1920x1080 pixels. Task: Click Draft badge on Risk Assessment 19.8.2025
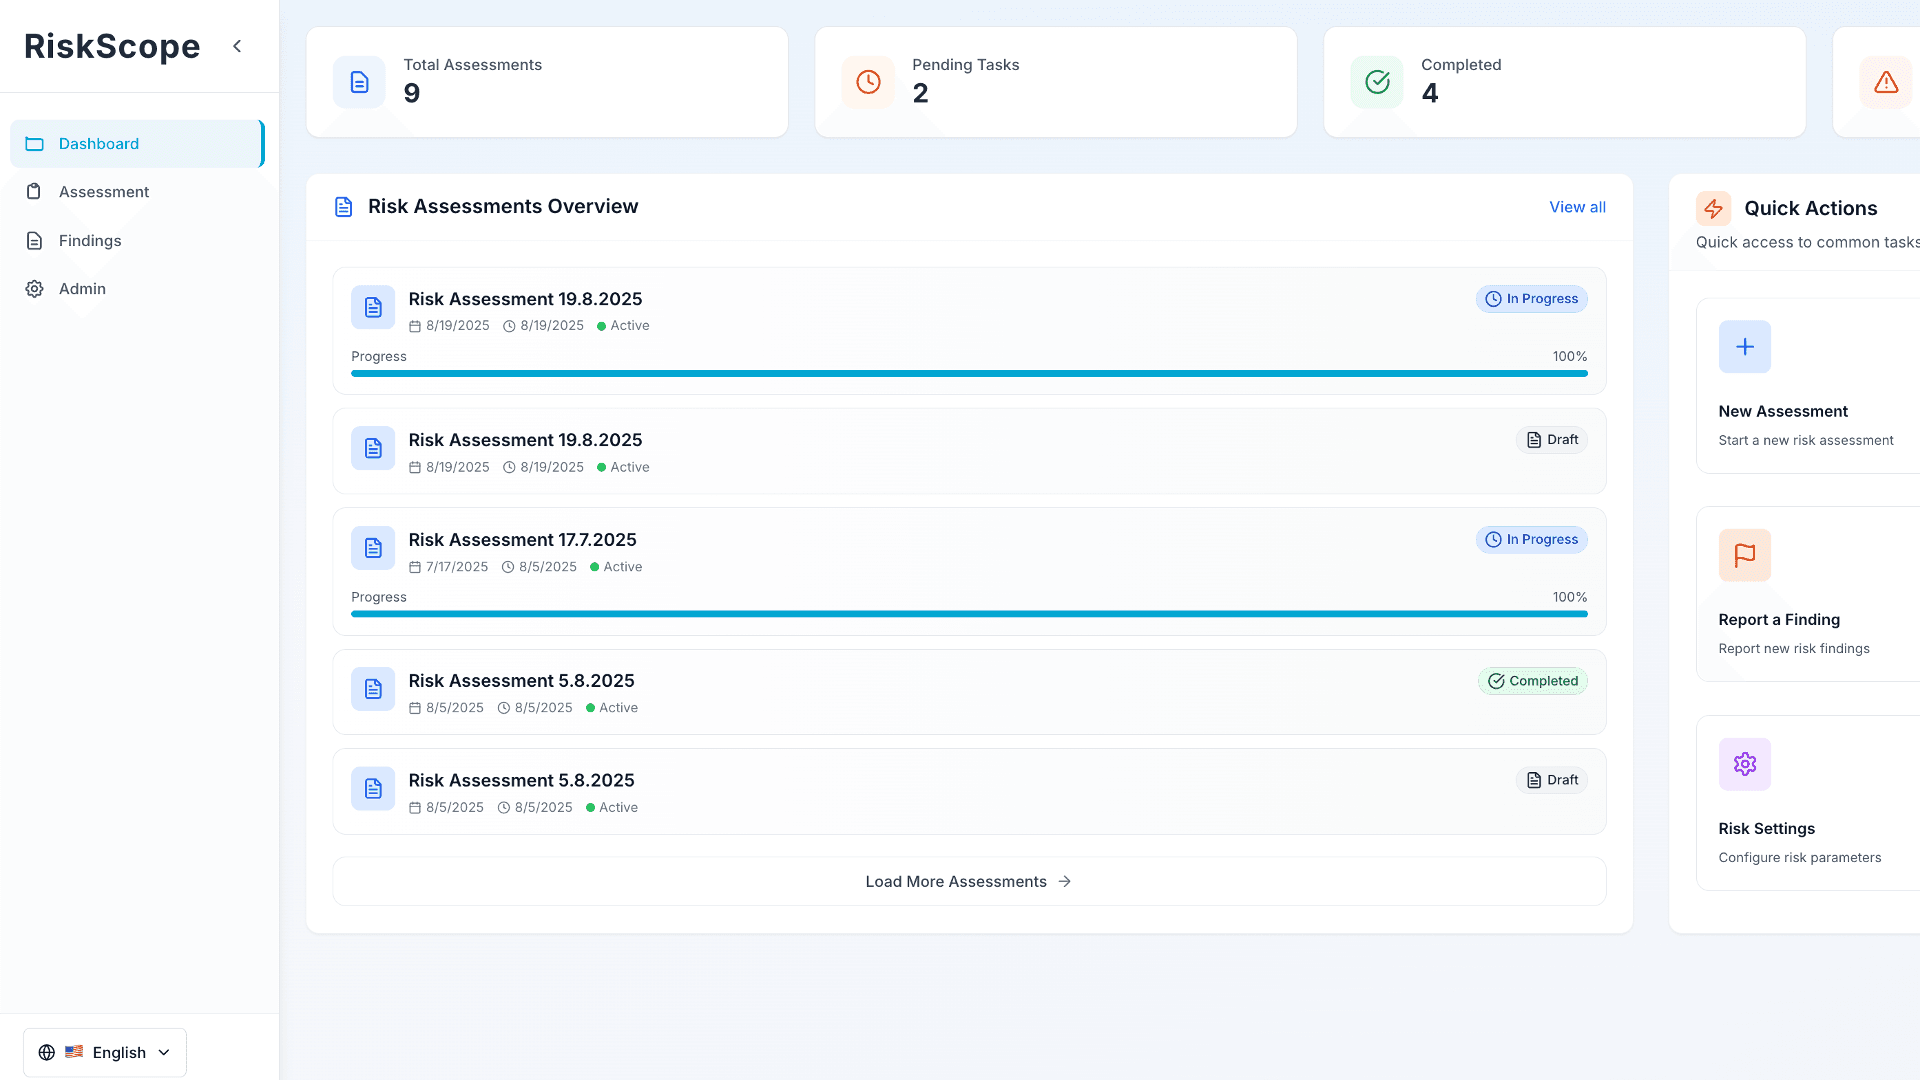(1551, 440)
